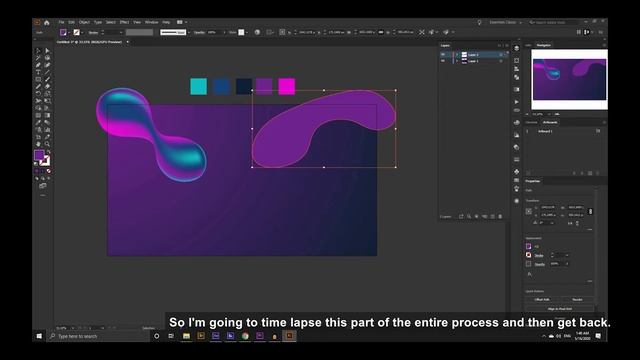Select the Gradient tool

(47, 116)
